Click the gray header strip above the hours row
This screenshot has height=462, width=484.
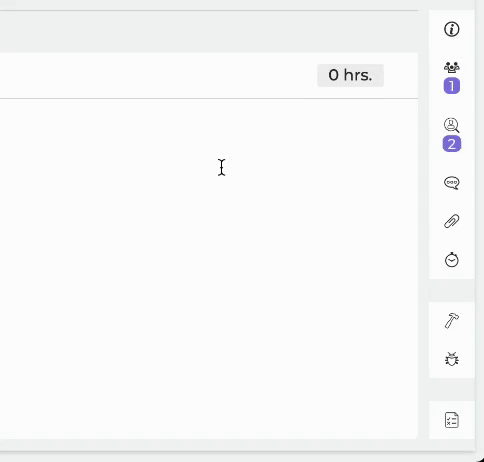[209, 32]
